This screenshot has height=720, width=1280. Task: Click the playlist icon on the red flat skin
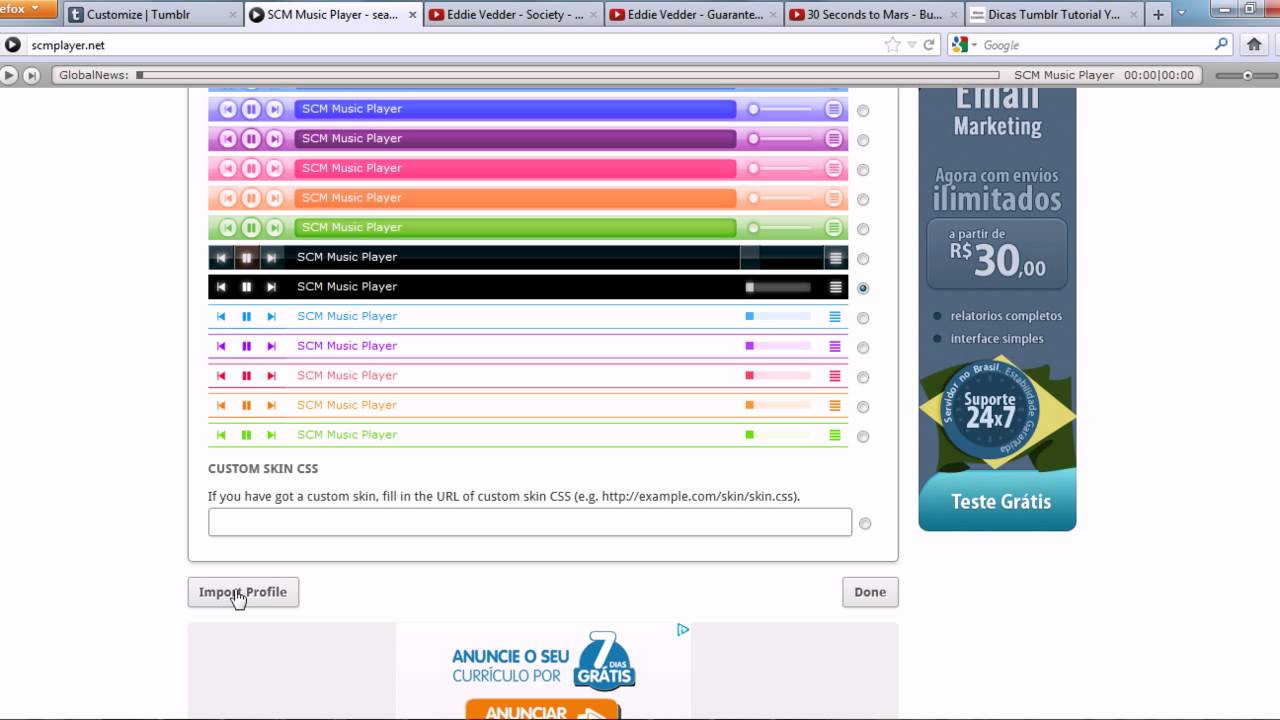pos(835,376)
